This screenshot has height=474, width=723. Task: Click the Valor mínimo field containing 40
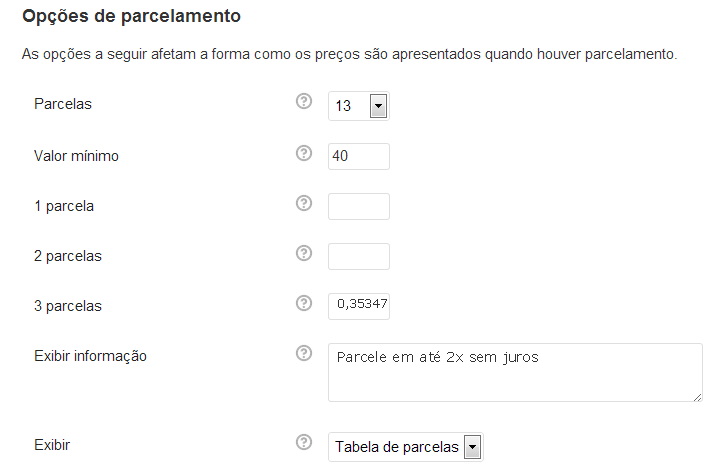pos(358,156)
